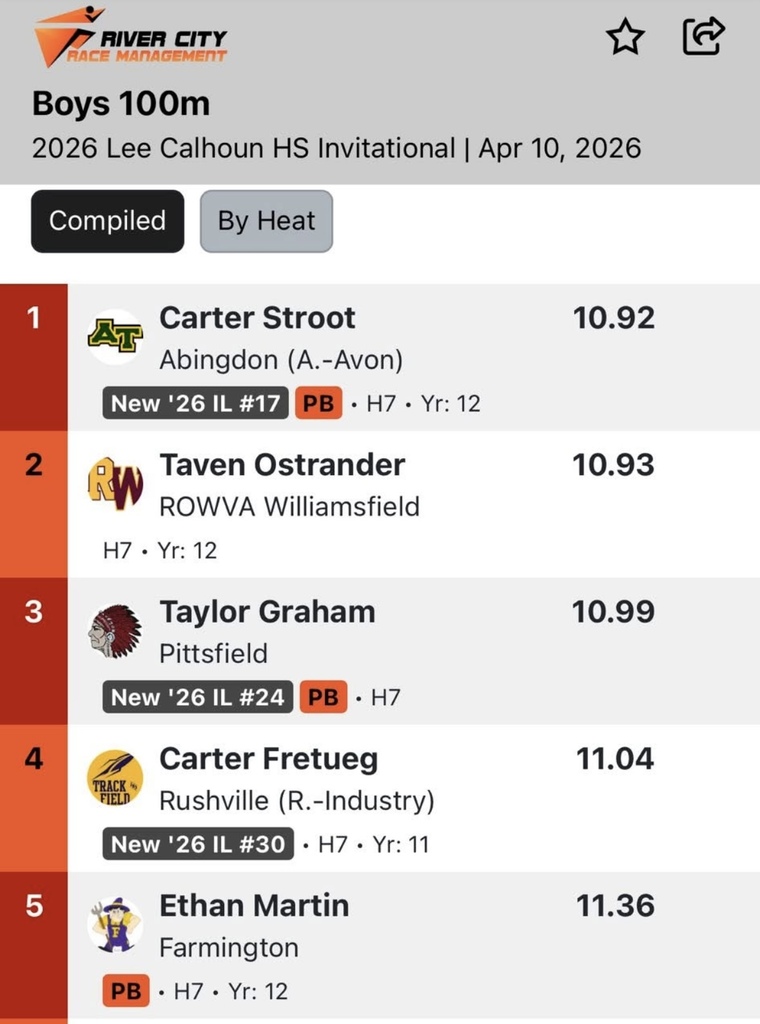Tap the star favorite icon
760x1024 pixels.
point(626,38)
